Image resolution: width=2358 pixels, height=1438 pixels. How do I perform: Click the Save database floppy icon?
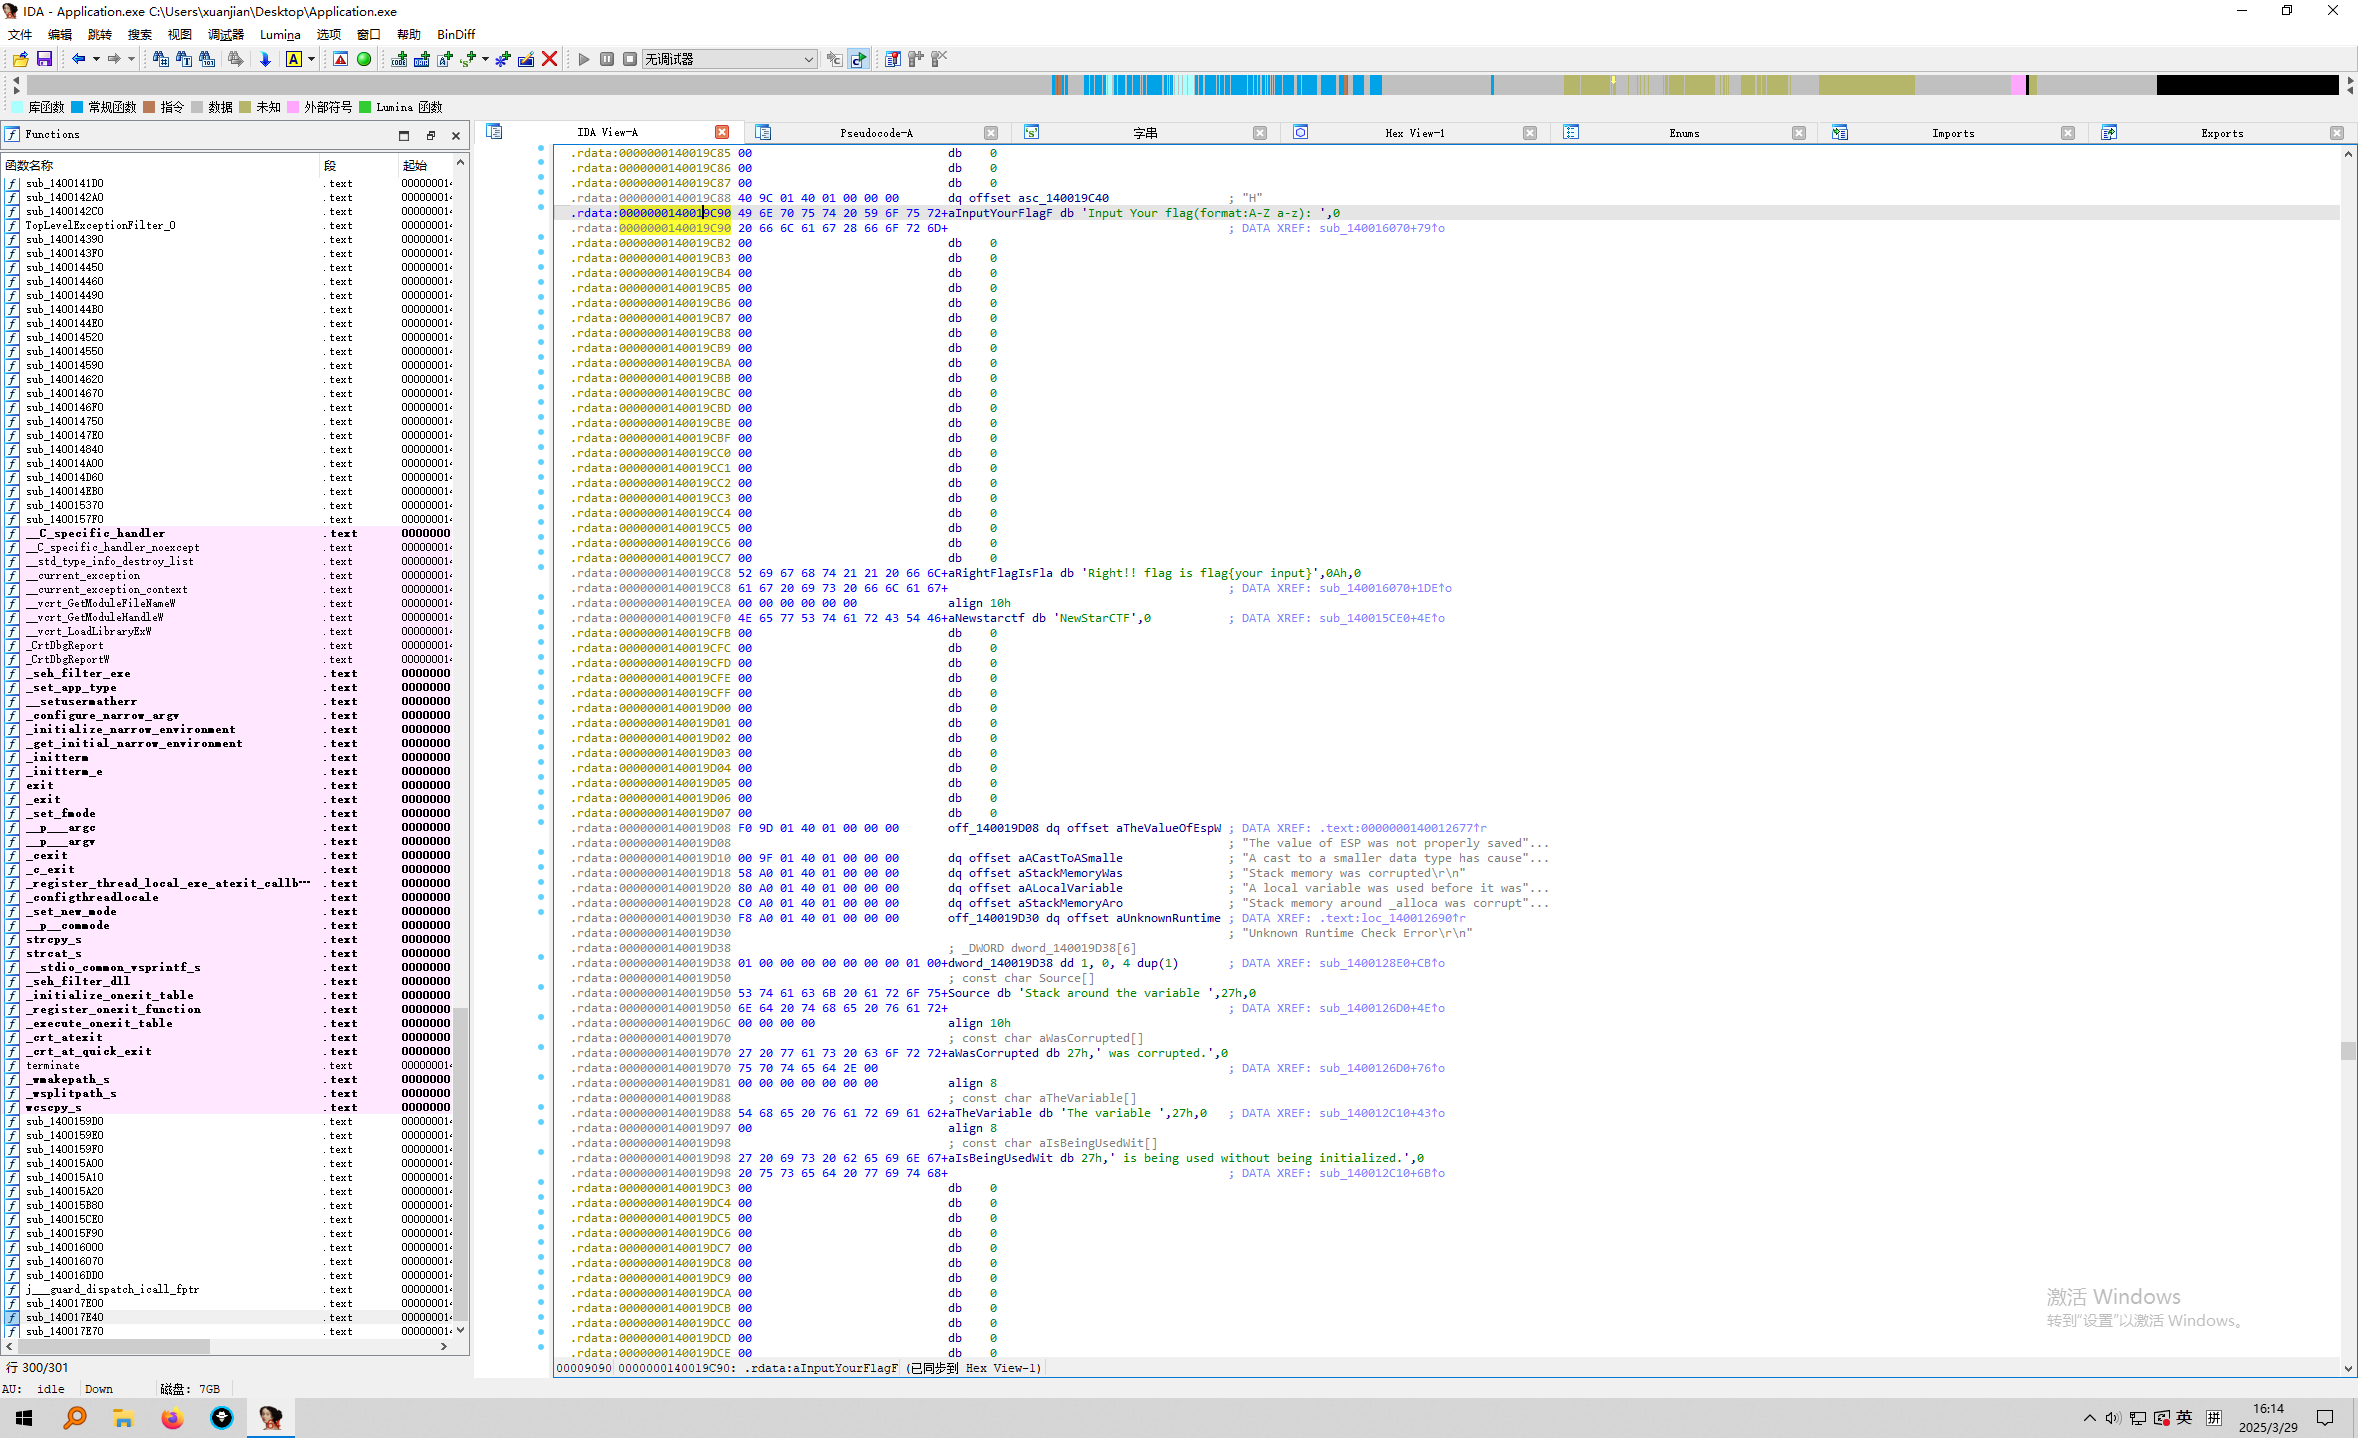[x=44, y=59]
